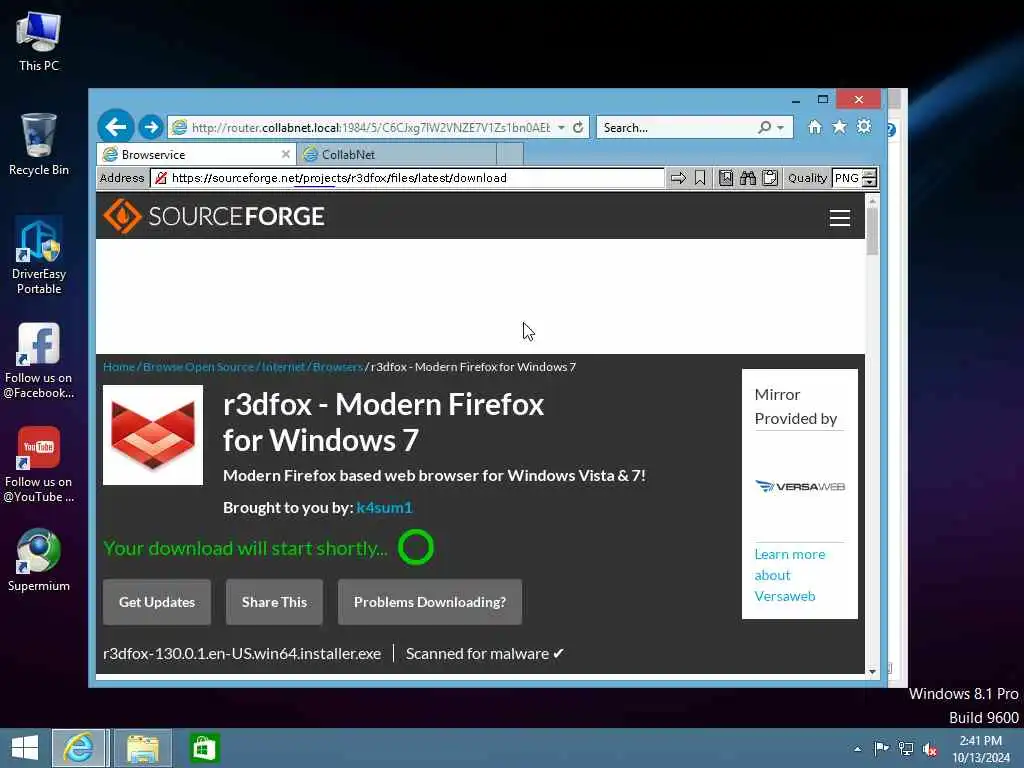Click the page scrollbar up arrow

(x=872, y=201)
